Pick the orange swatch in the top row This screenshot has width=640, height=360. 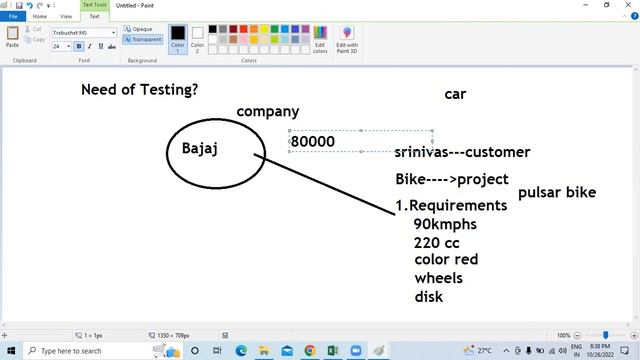tap(254, 29)
